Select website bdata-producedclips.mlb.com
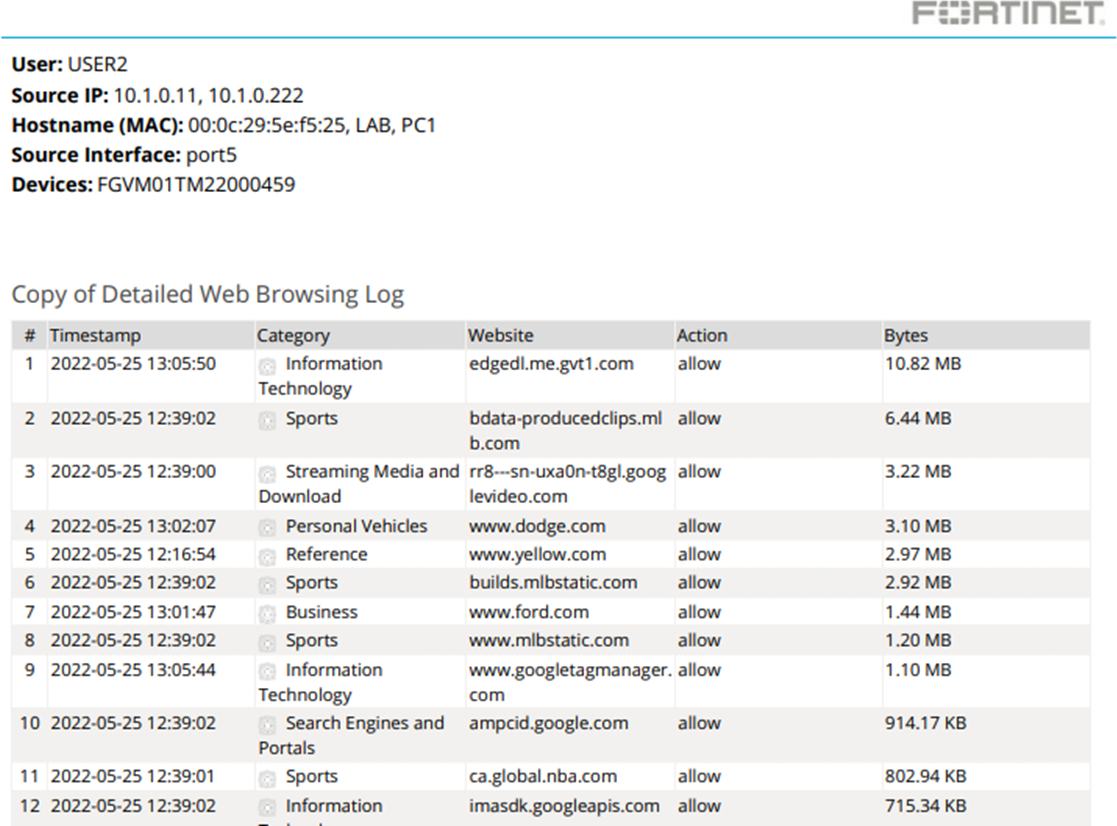 point(566,431)
